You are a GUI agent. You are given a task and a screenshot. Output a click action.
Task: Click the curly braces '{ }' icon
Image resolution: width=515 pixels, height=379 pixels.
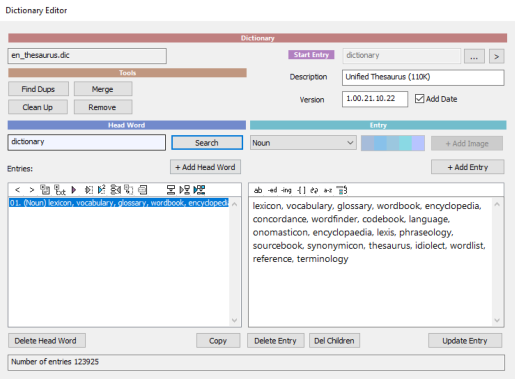coord(301,190)
